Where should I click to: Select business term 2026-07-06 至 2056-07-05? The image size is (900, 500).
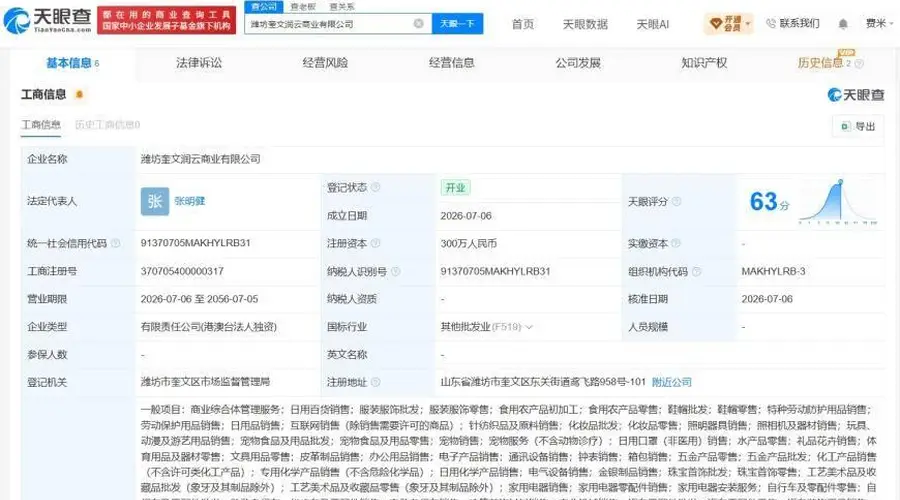click(199, 299)
